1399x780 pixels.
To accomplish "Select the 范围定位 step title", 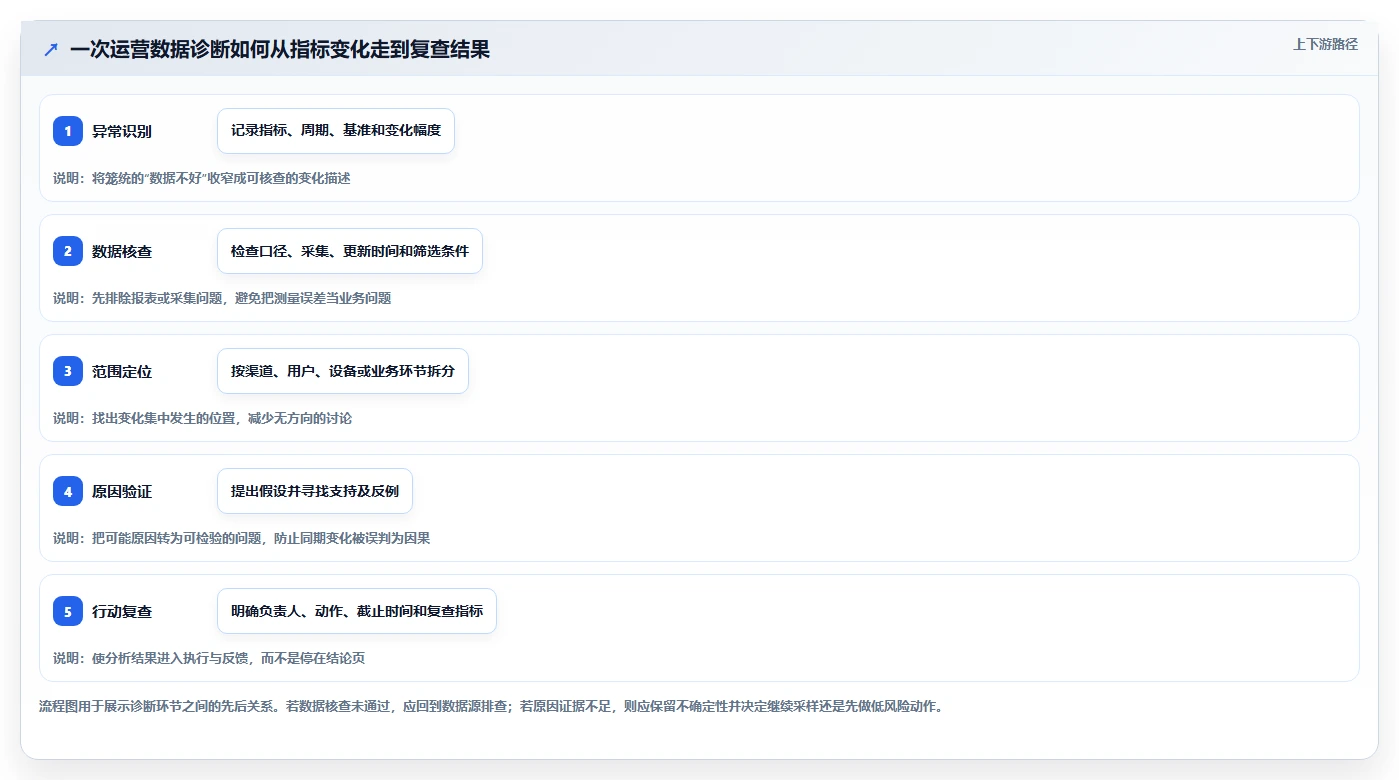I will coord(122,371).
